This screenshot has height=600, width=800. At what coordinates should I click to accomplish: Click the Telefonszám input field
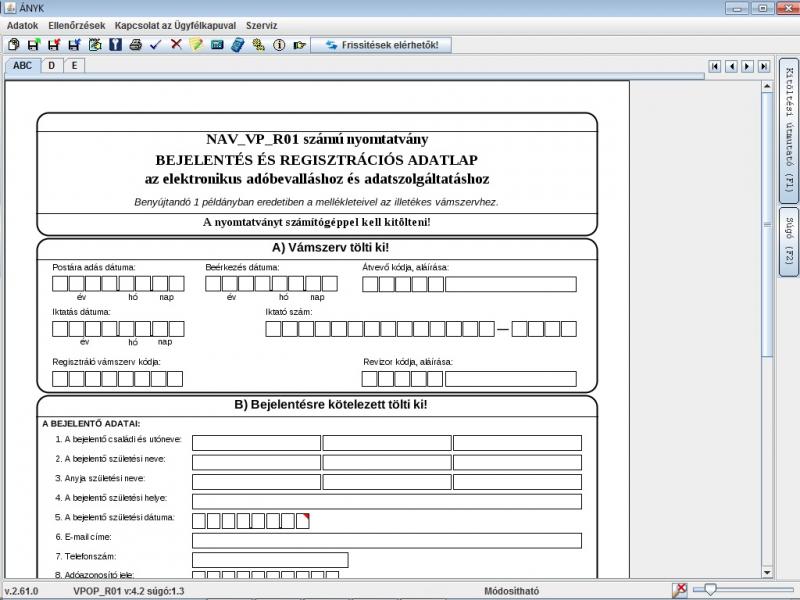[x=270, y=560]
